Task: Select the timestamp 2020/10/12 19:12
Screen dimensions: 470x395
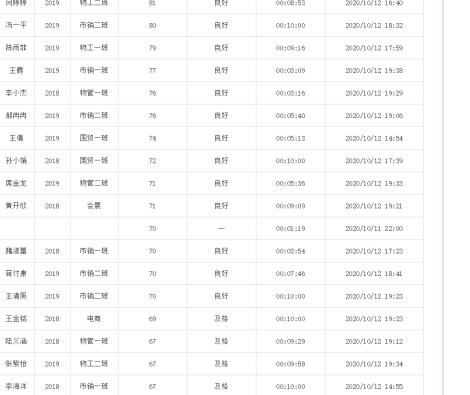Action: 374,341
